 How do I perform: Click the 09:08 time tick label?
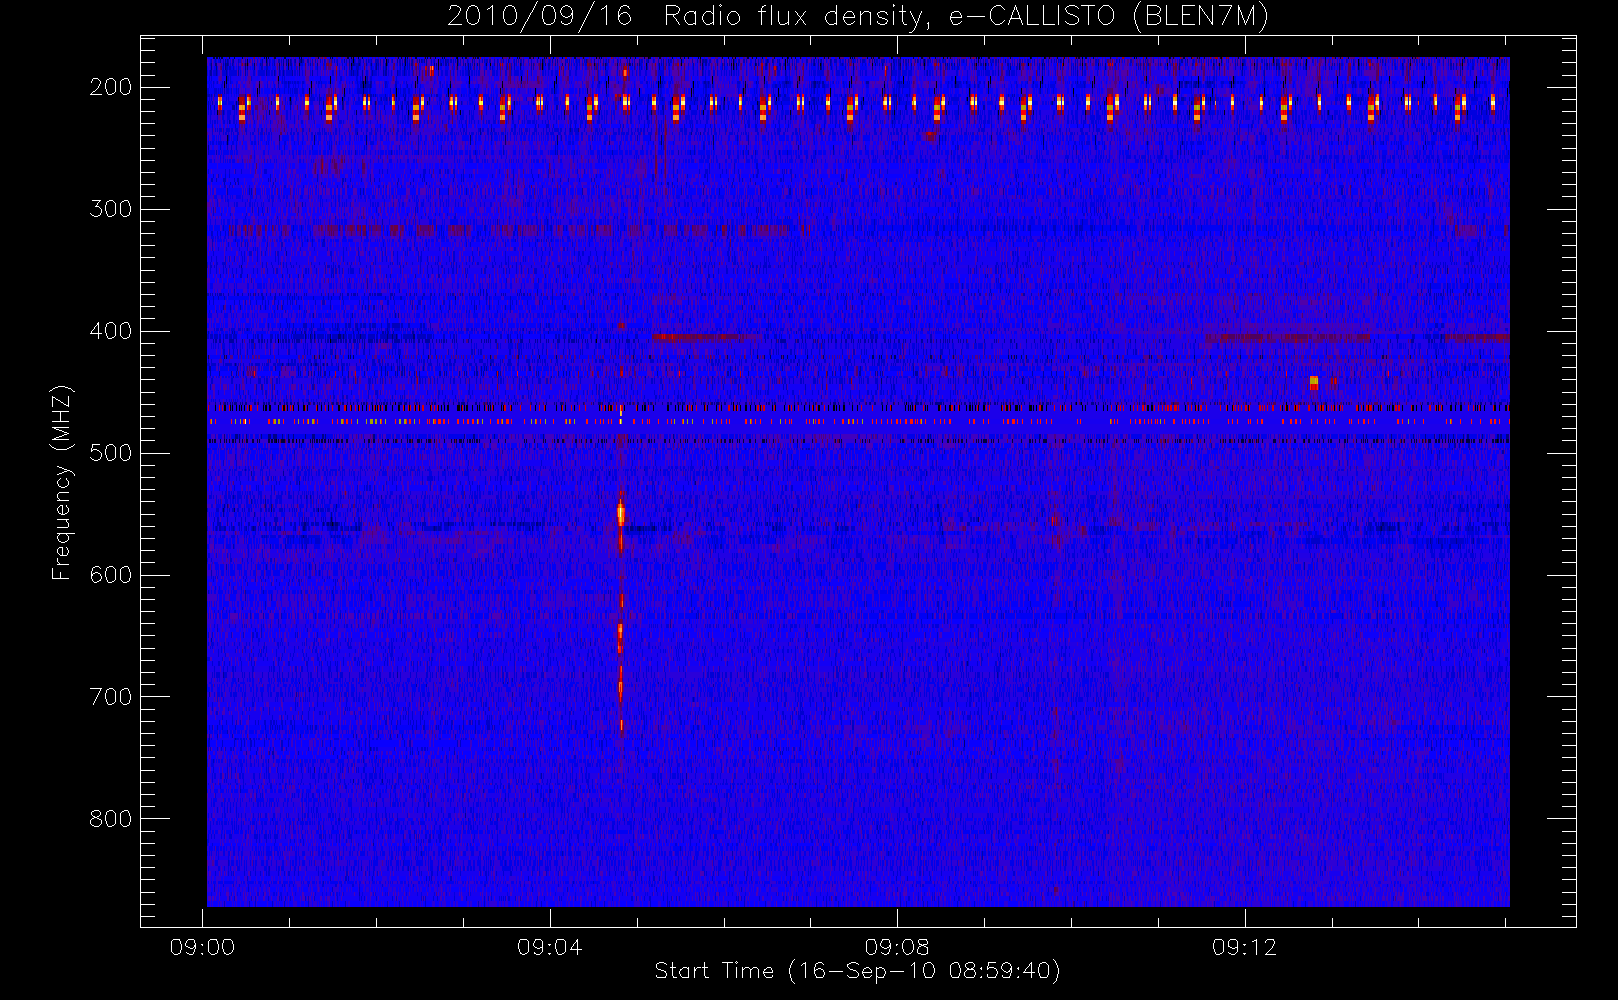pos(897,947)
